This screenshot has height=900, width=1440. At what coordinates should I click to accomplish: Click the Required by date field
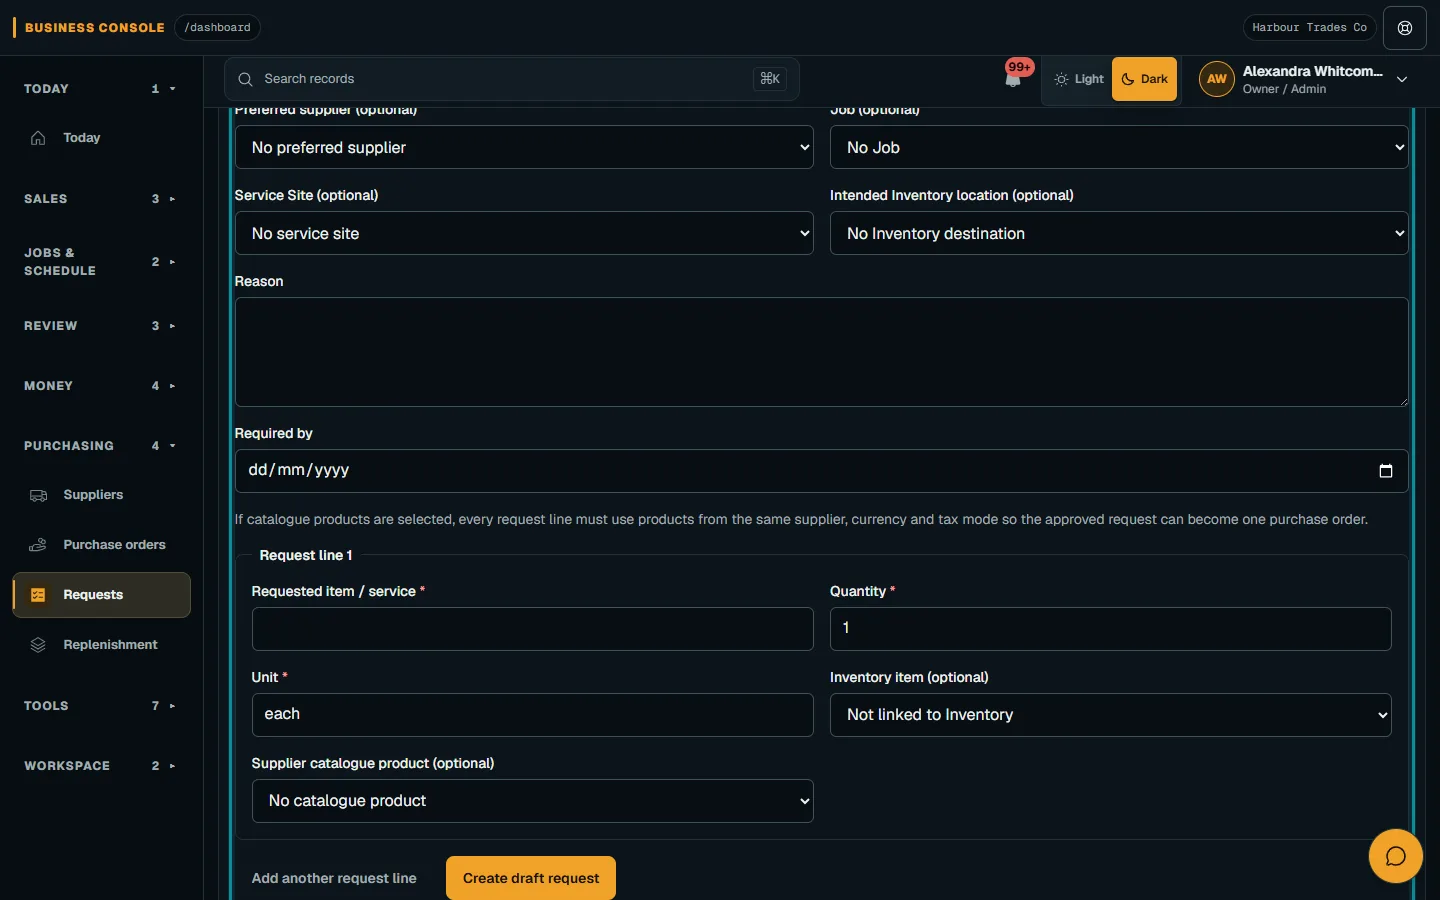coord(821,471)
